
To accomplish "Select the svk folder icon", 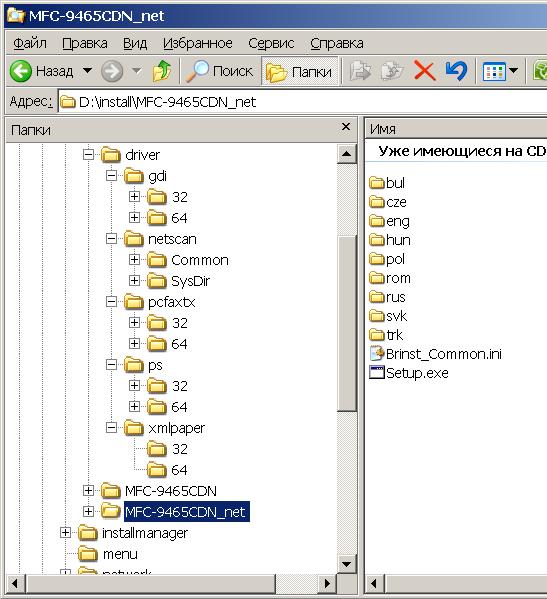I will 377,316.
